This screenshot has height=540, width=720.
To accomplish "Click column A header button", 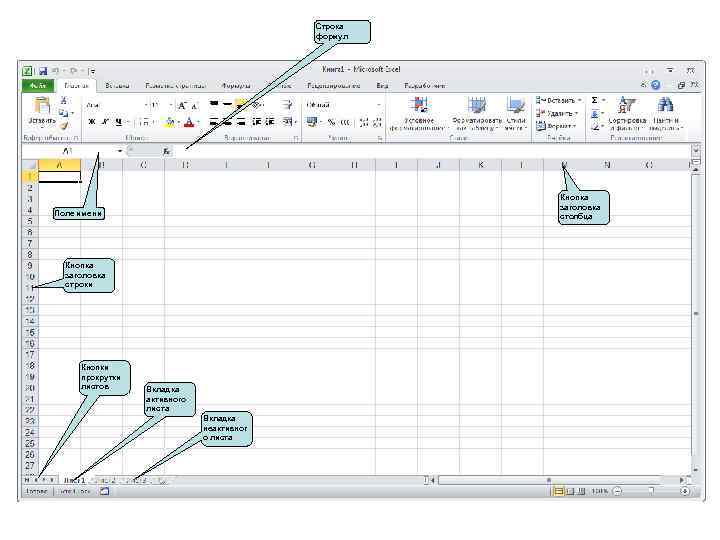I will click(x=59, y=164).
